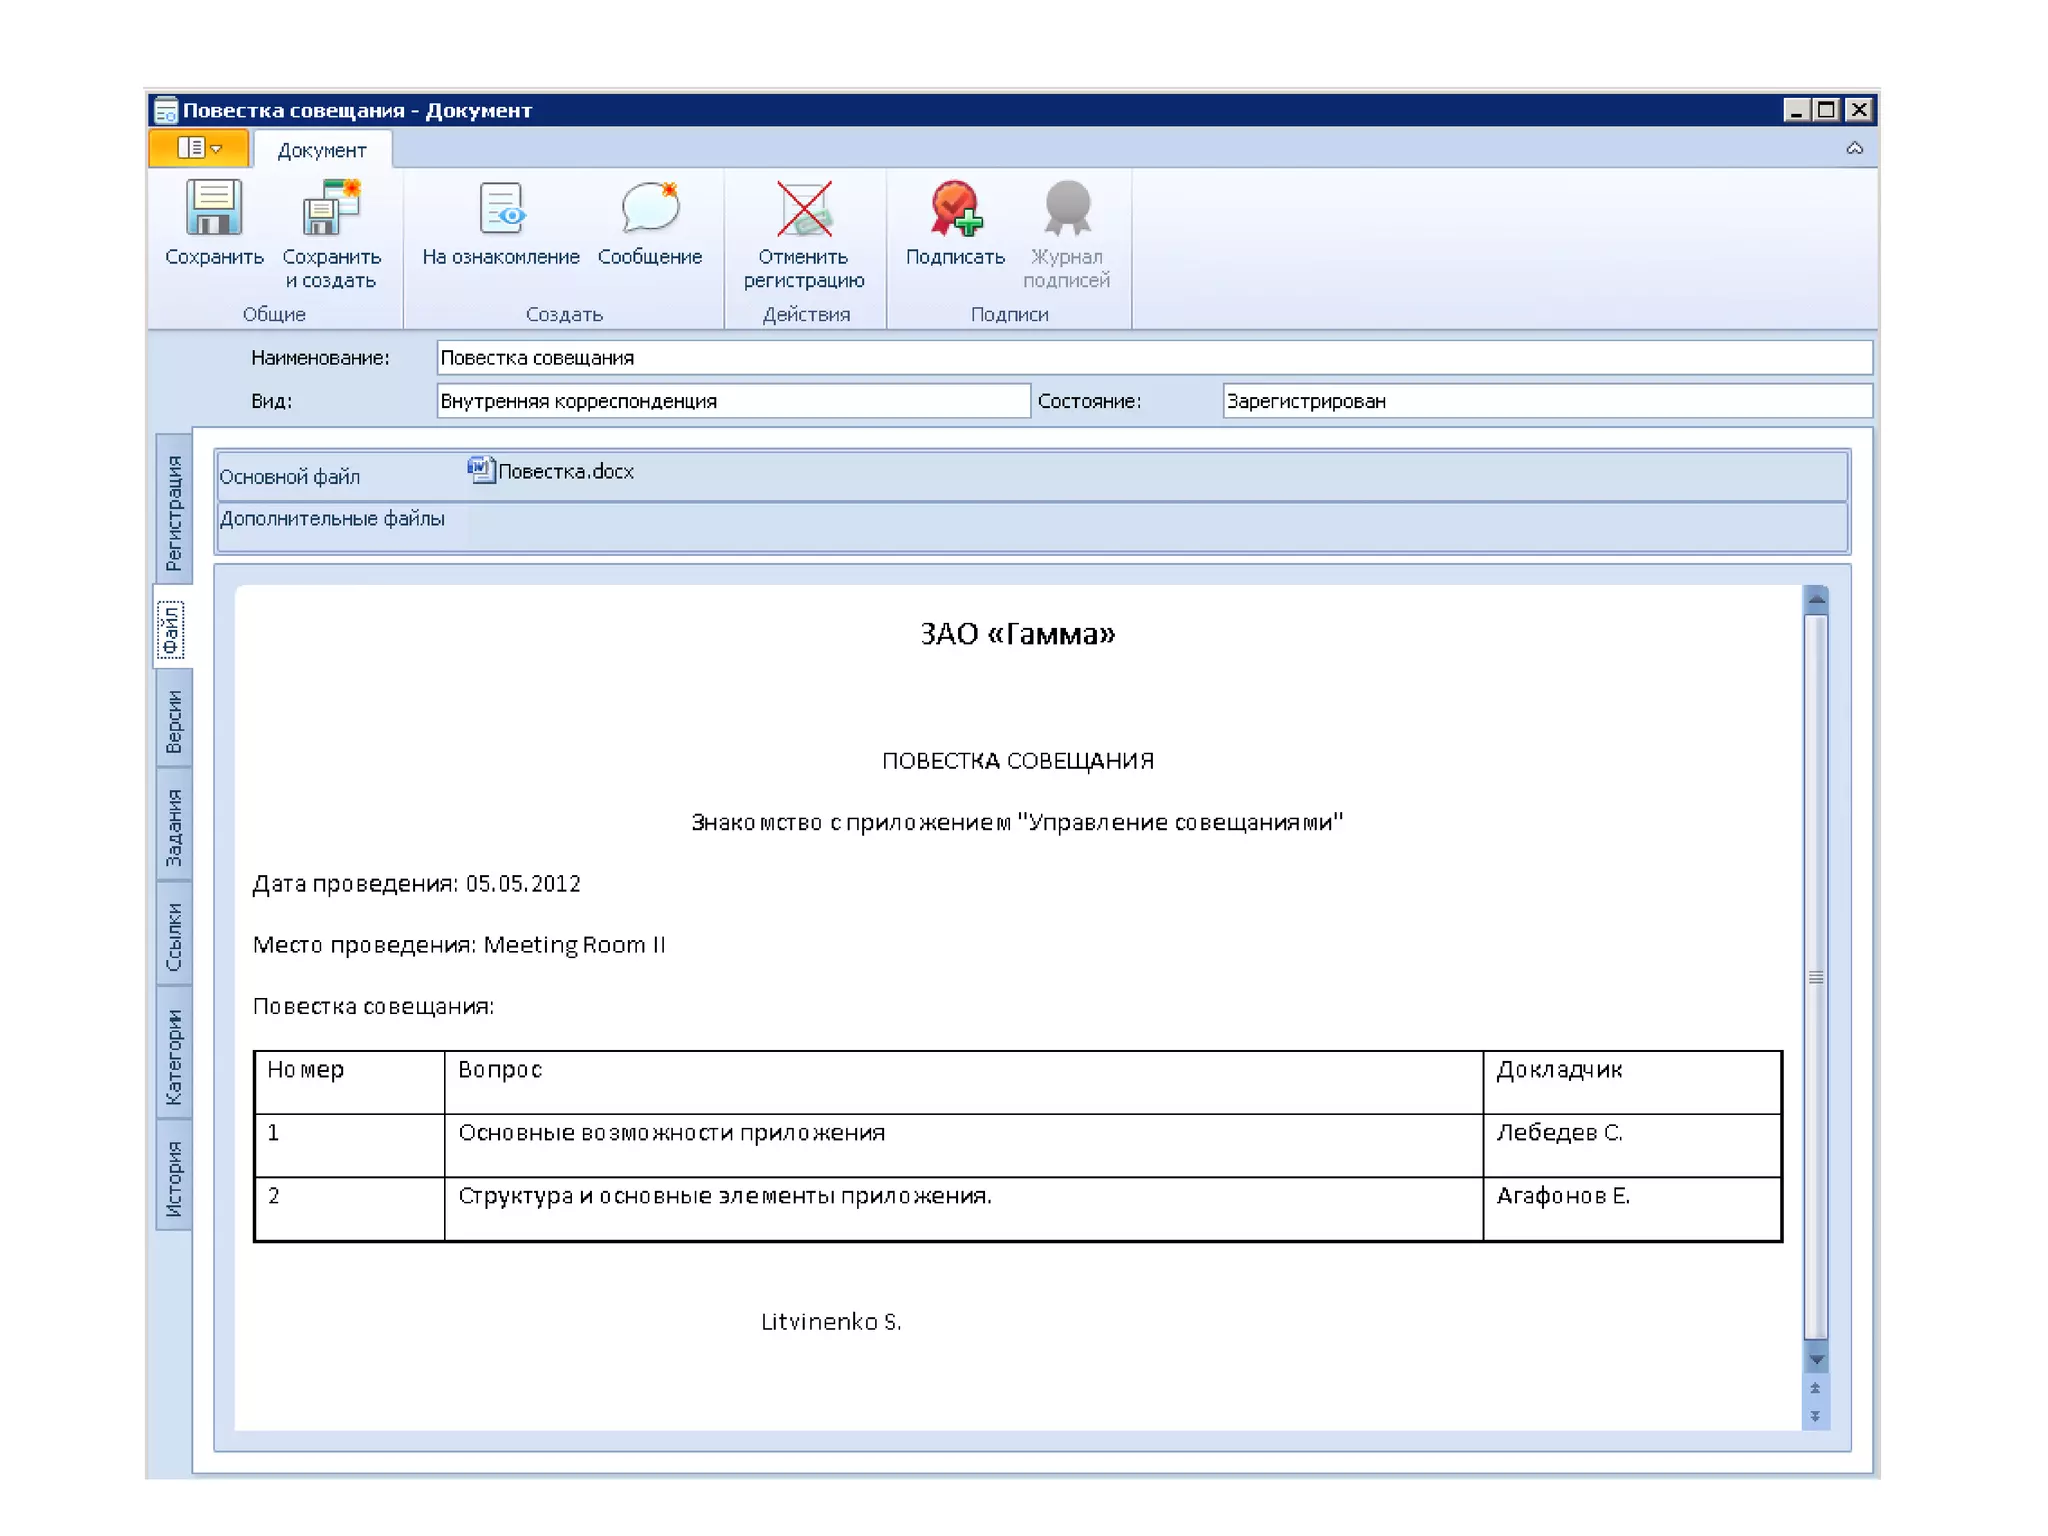Select the История side tab

coord(174,1178)
